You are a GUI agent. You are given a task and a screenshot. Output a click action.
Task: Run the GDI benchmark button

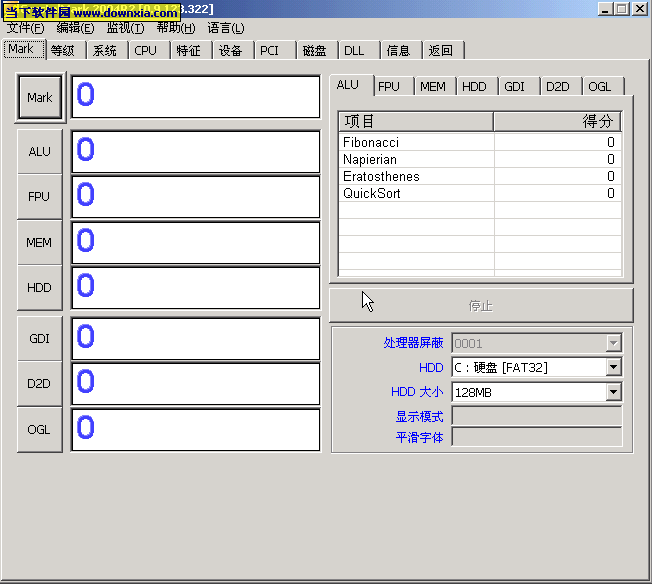pos(40,339)
